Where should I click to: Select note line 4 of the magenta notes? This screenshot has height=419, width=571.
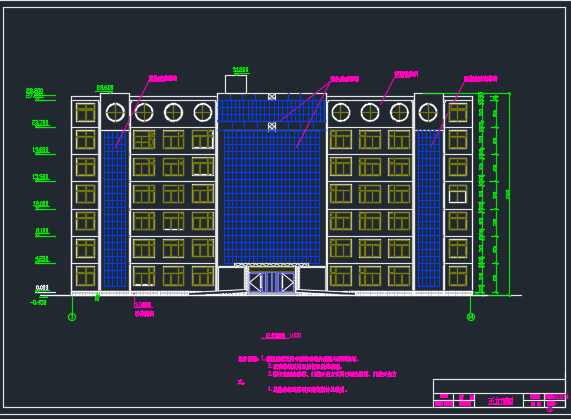tap(307, 390)
